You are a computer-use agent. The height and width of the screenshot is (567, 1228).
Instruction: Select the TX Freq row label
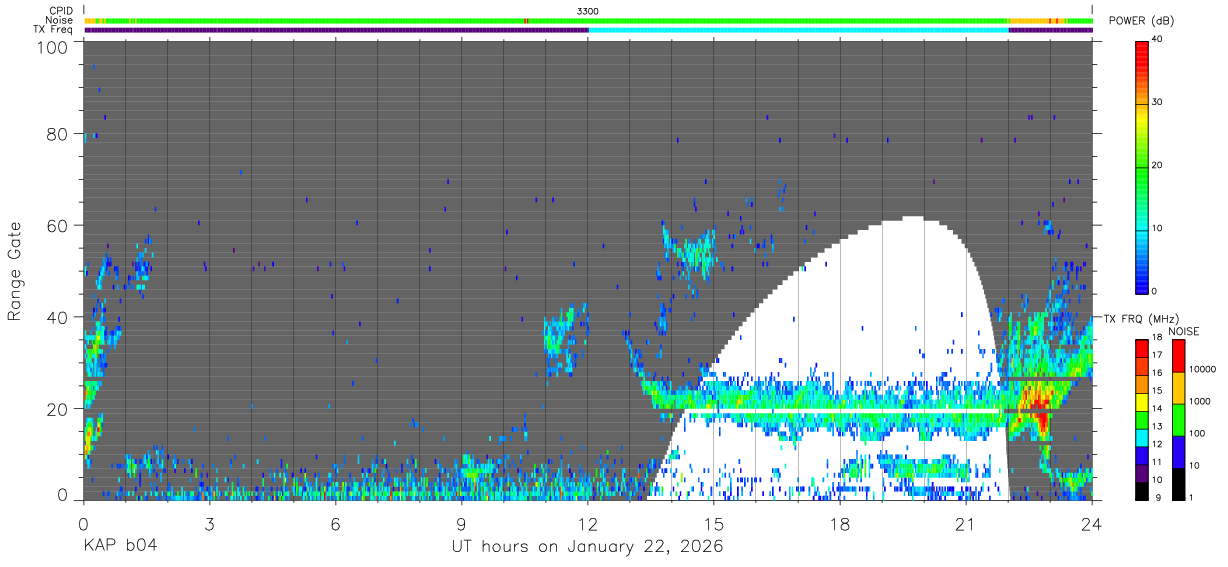[54, 29]
